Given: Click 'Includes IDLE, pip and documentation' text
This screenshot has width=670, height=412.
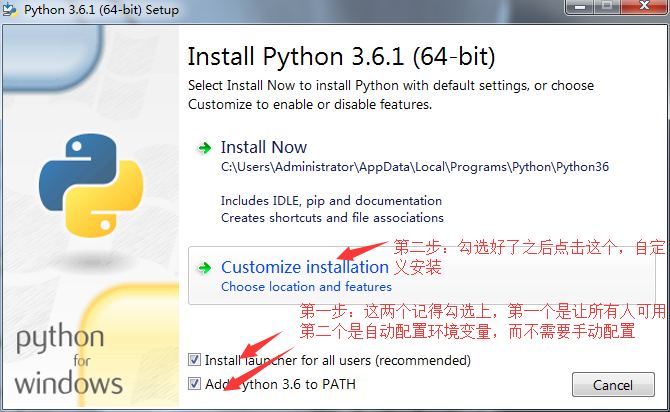Looking at the screenshot, I should 331,200.
